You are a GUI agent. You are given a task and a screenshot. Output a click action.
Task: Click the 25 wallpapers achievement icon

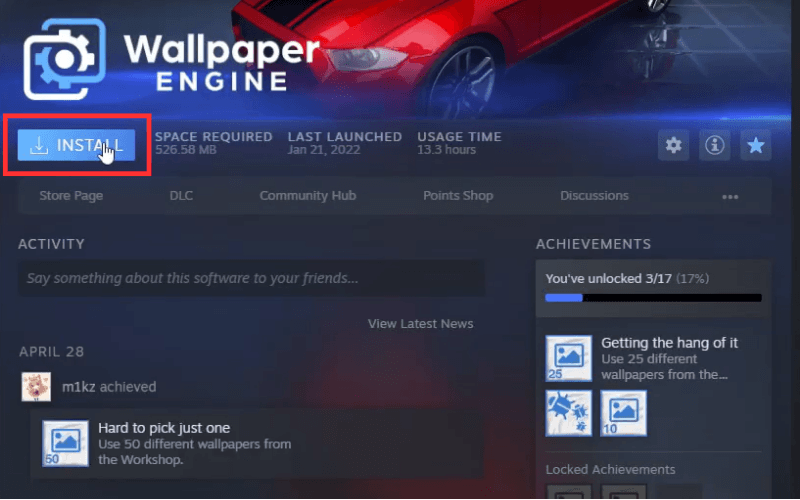(569, 358)
